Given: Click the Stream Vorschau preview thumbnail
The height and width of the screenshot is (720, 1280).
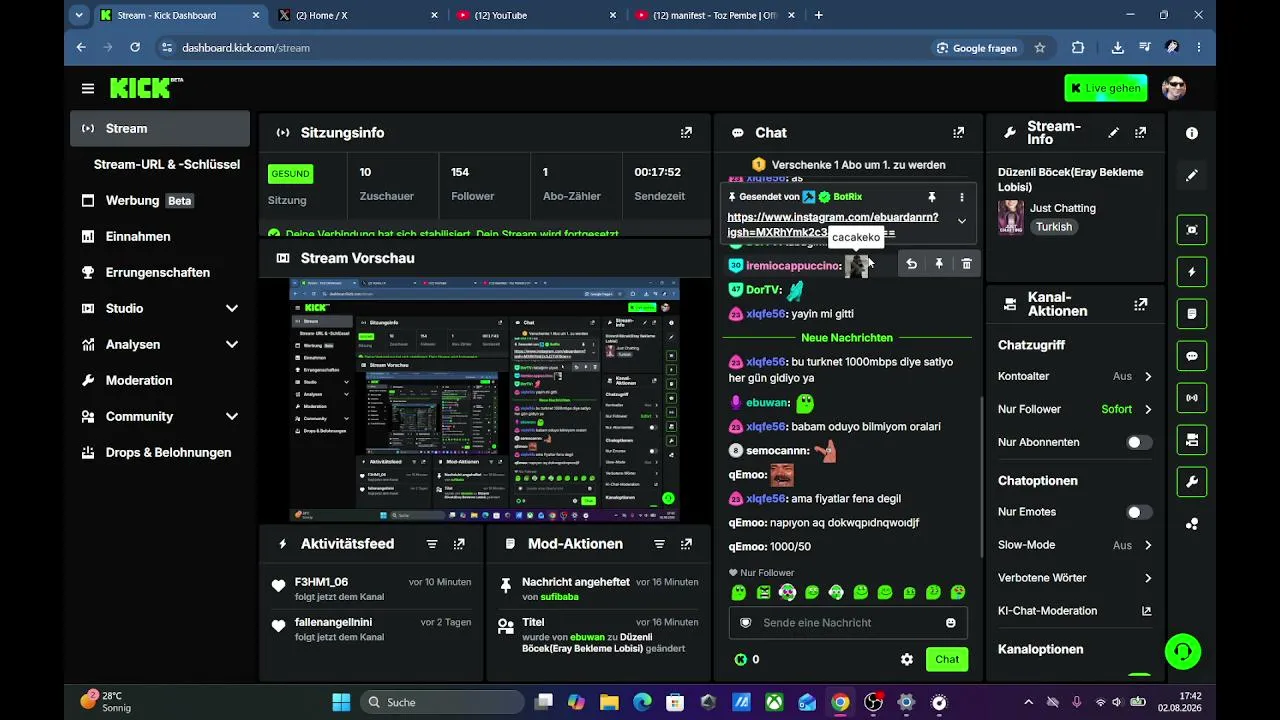Looking at the screenshot, I should [485, 400].
